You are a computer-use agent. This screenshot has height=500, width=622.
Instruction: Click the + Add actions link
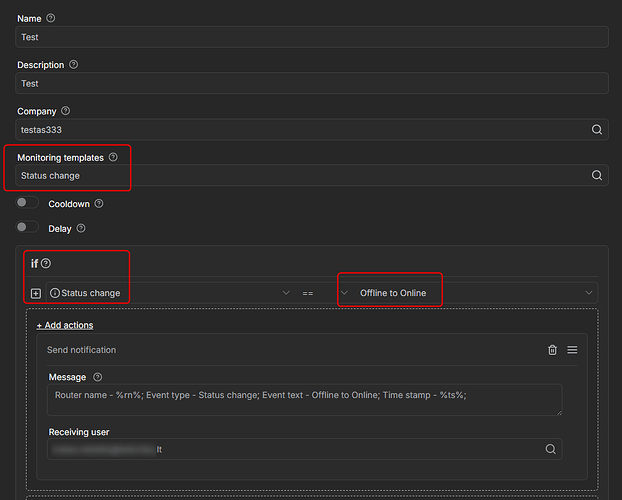(x=65, y=325)
